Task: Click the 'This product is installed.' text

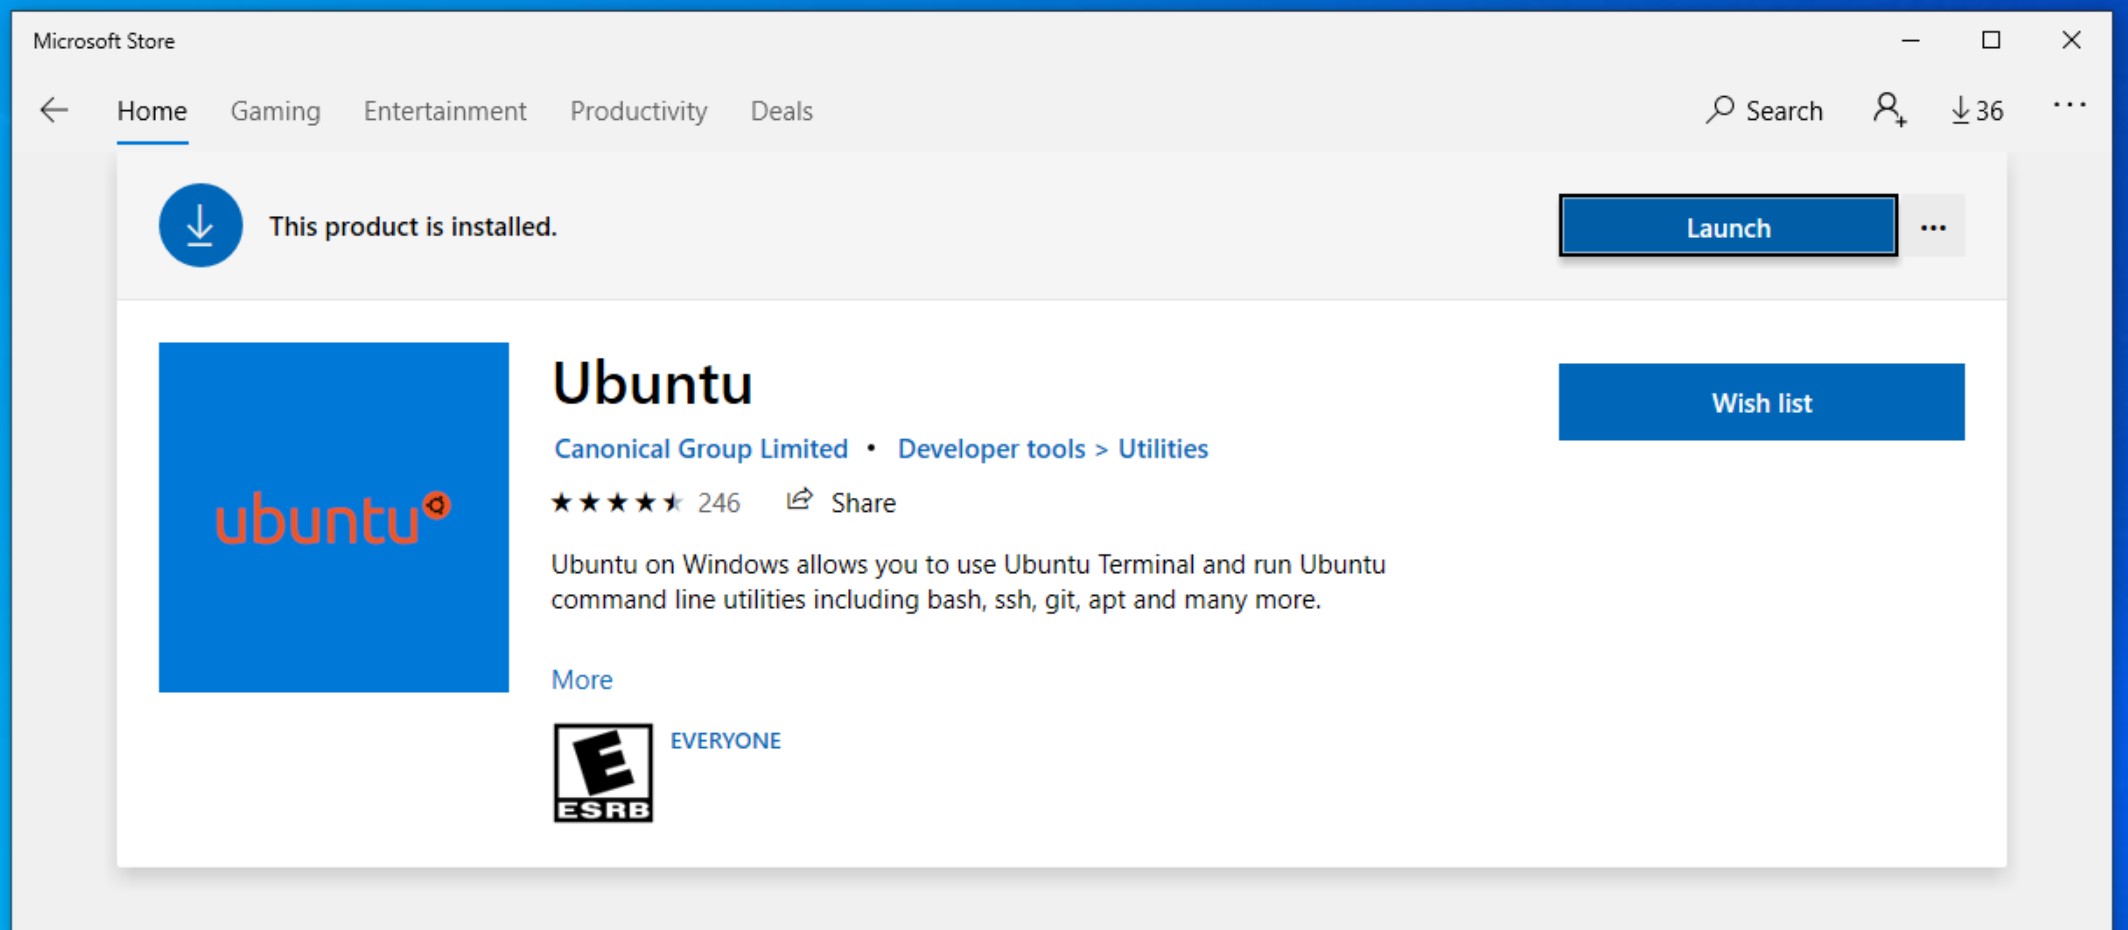Action: point(413,227)
